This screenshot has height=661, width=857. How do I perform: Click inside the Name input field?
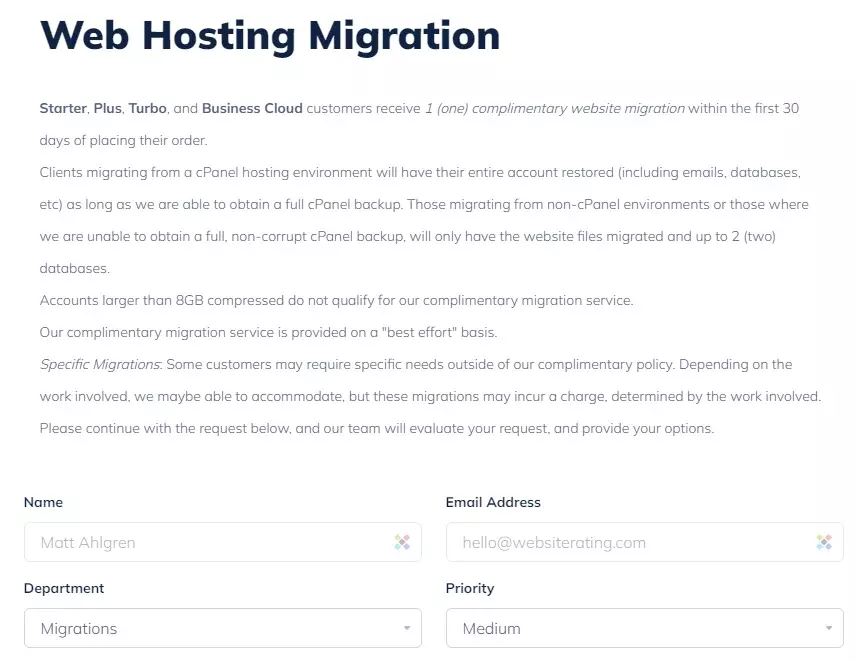coord(200,542)
